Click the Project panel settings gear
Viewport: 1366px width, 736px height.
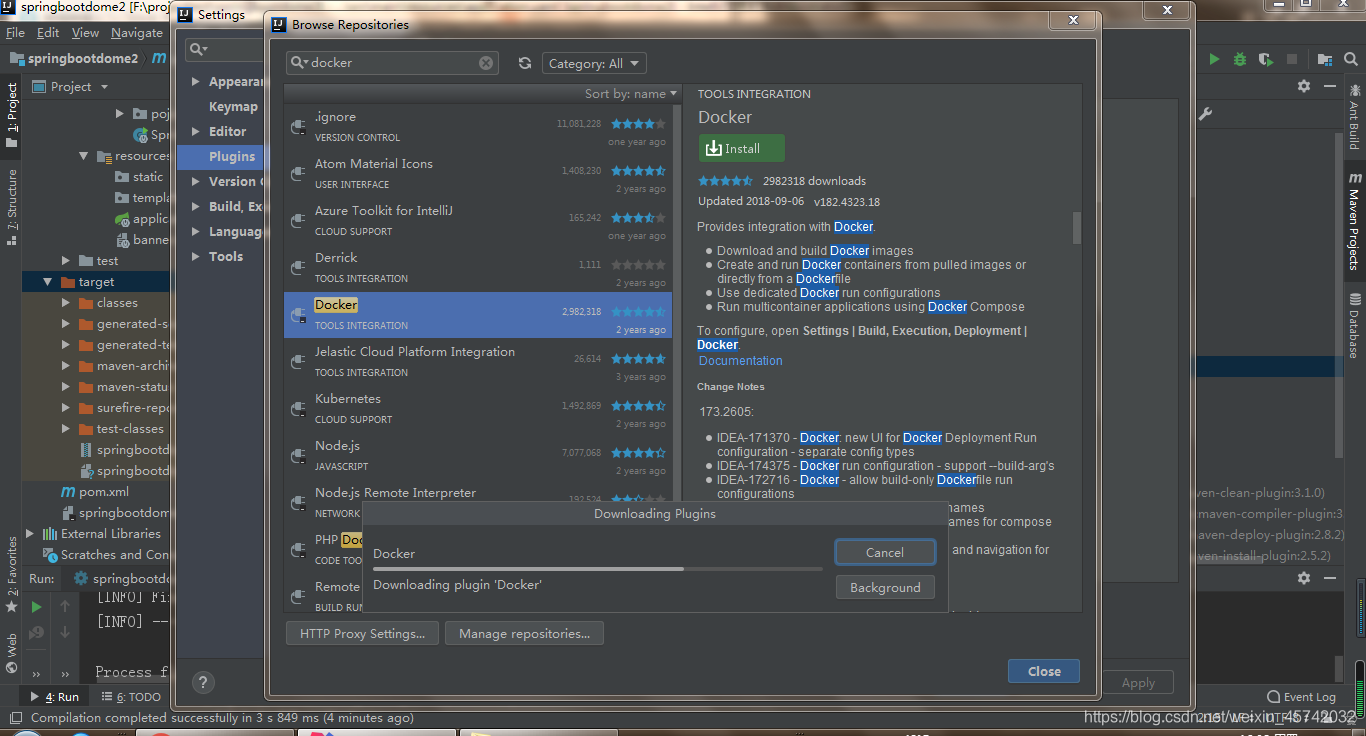pos(1304,86)
